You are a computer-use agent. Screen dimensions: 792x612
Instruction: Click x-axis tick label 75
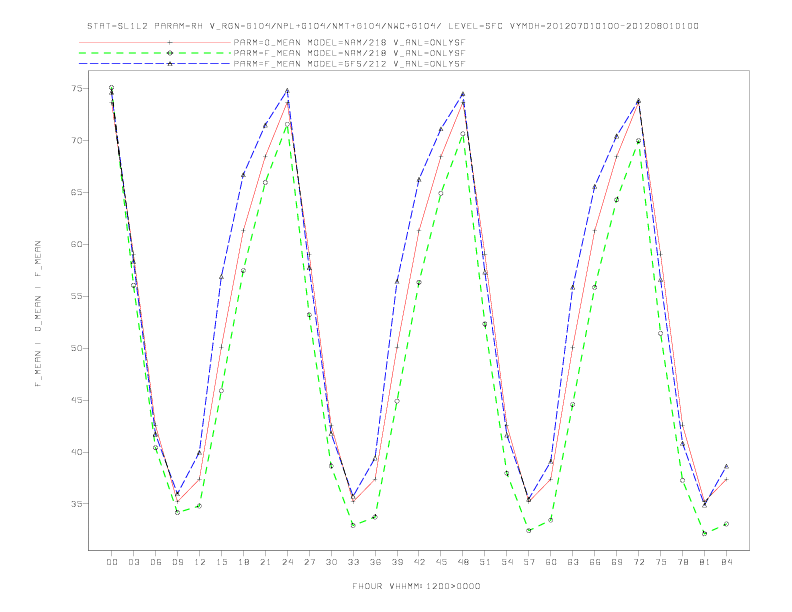click(661, 562)
